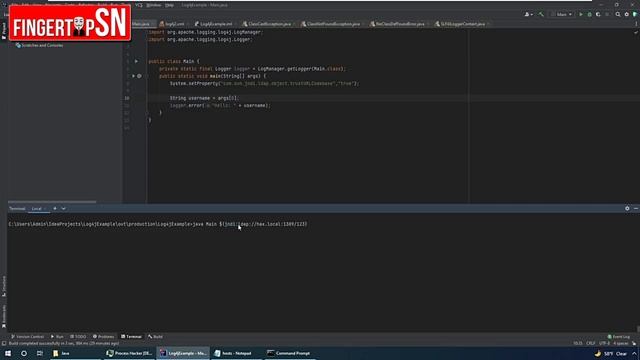The image size is (640, 360).
Task: Open the Version Control tool window
Action: (x=27, y=337)
